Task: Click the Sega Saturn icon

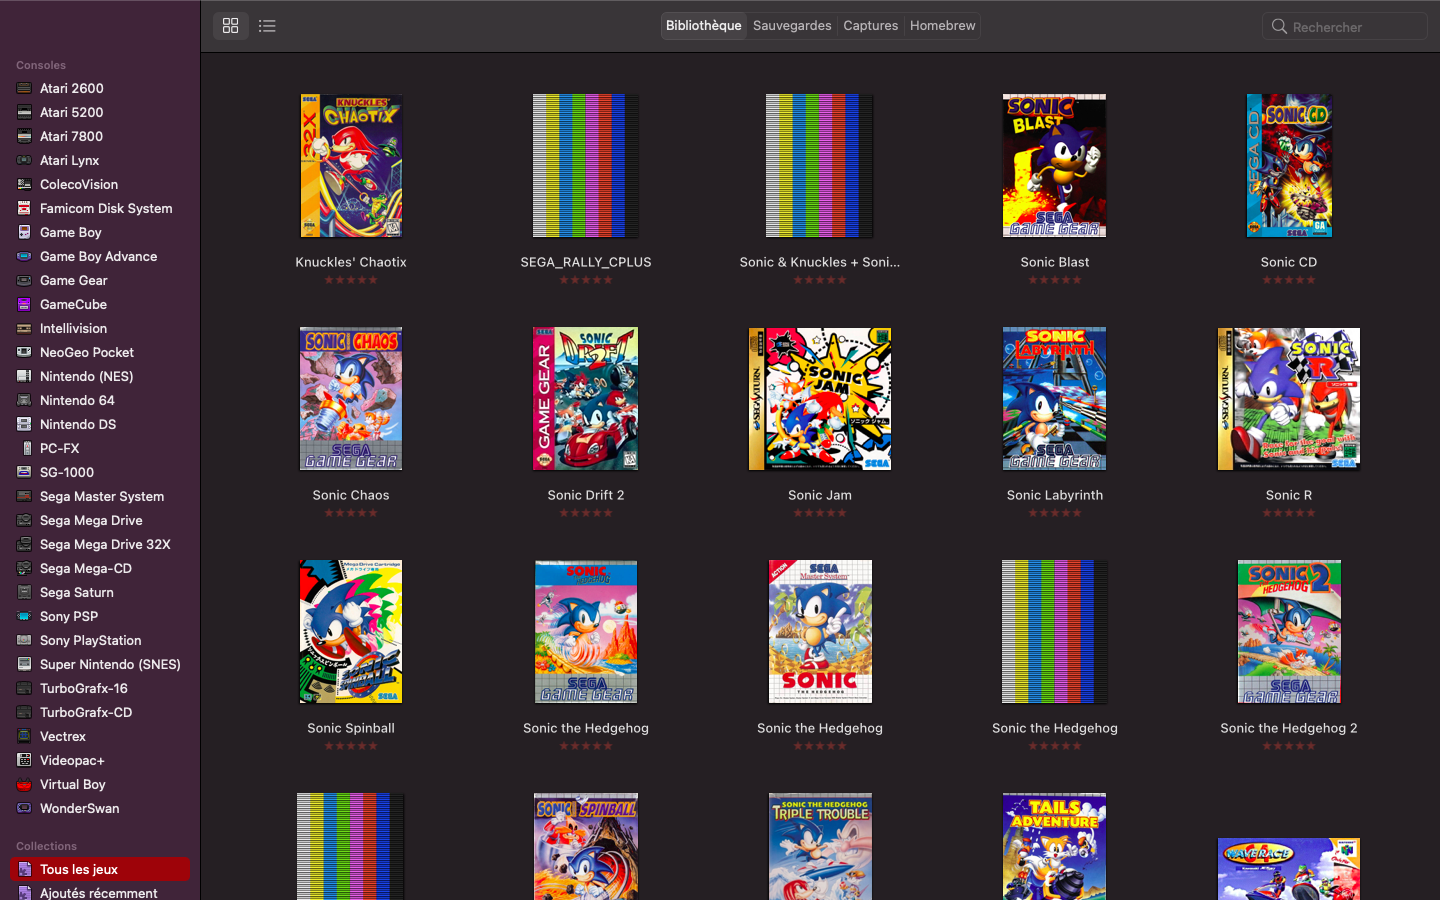Action: point(24,592)
